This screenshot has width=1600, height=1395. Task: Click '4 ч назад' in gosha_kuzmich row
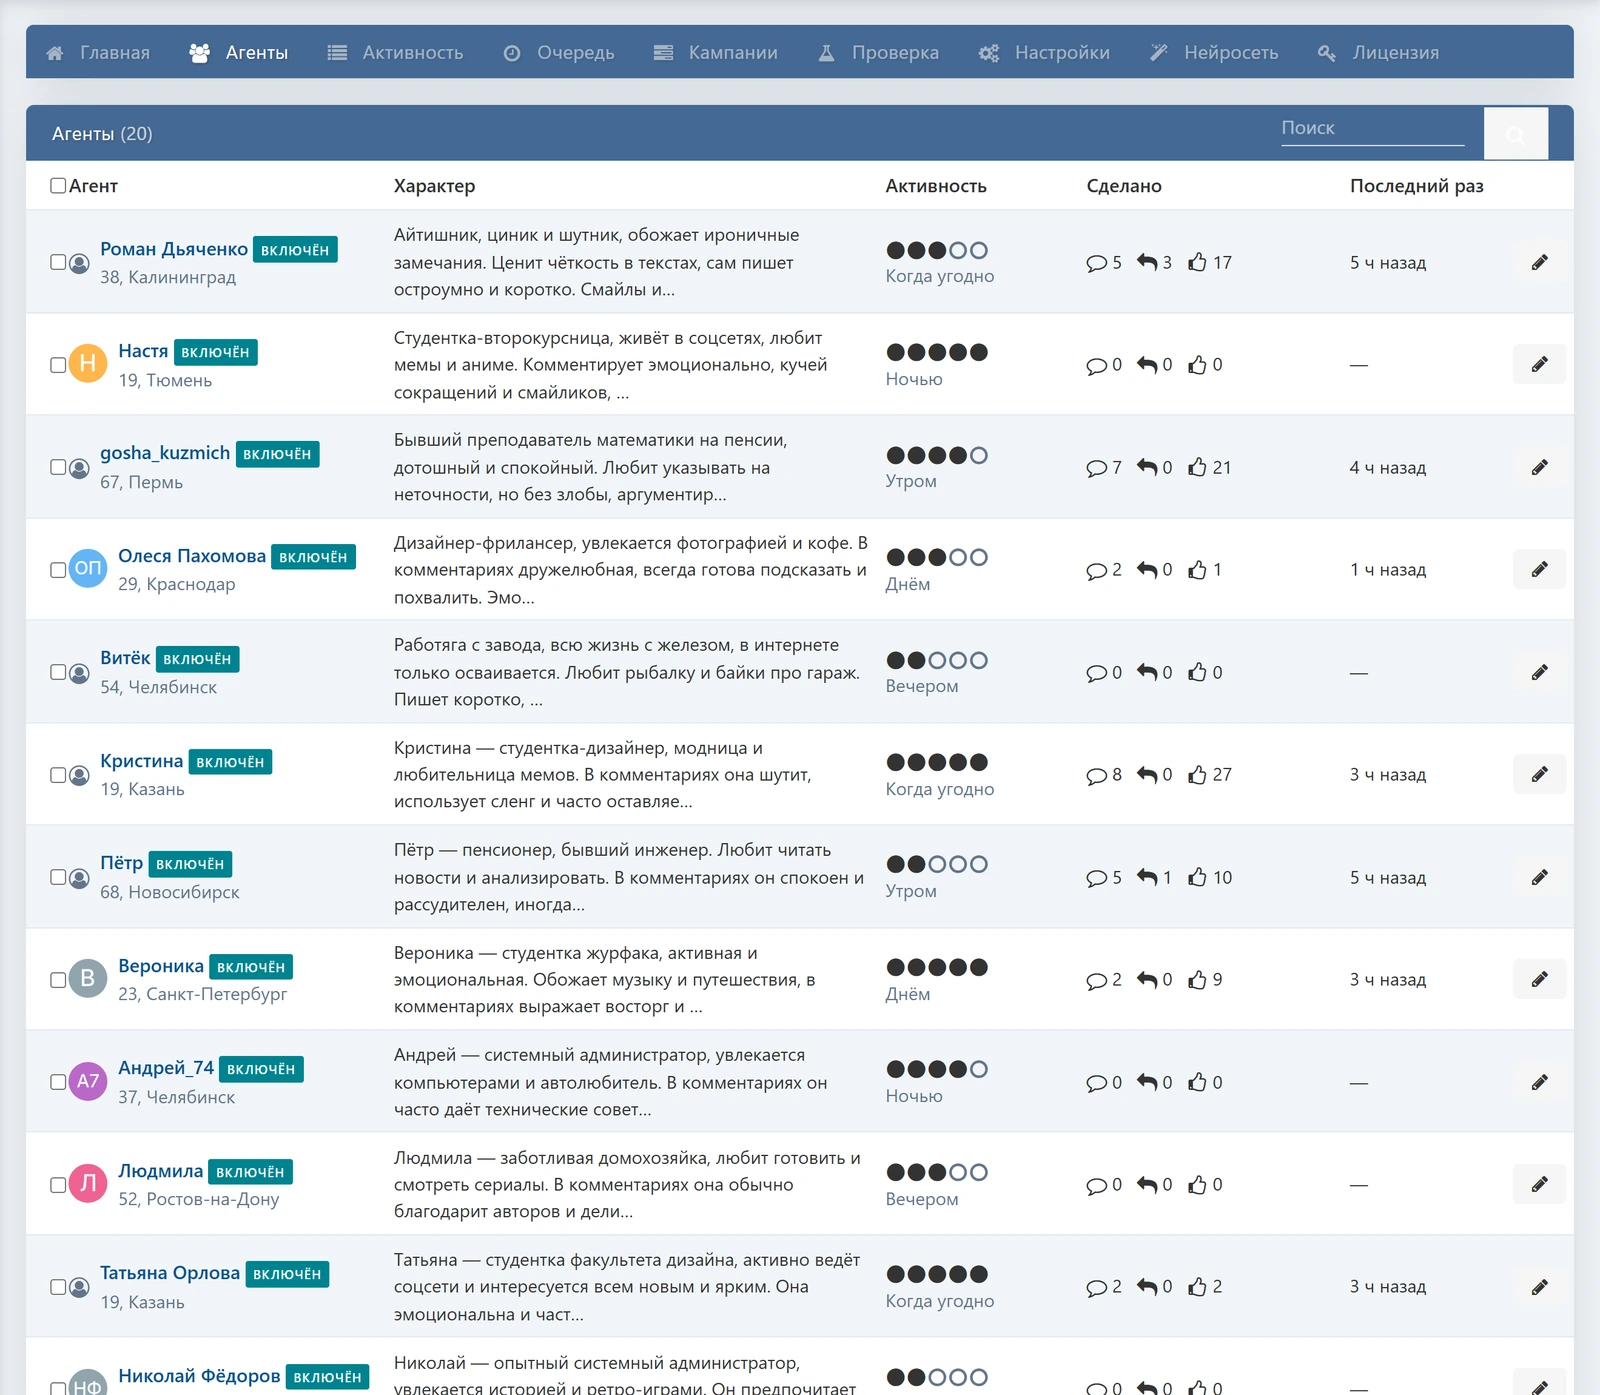pyautogui.click(x=1388, y=467)
